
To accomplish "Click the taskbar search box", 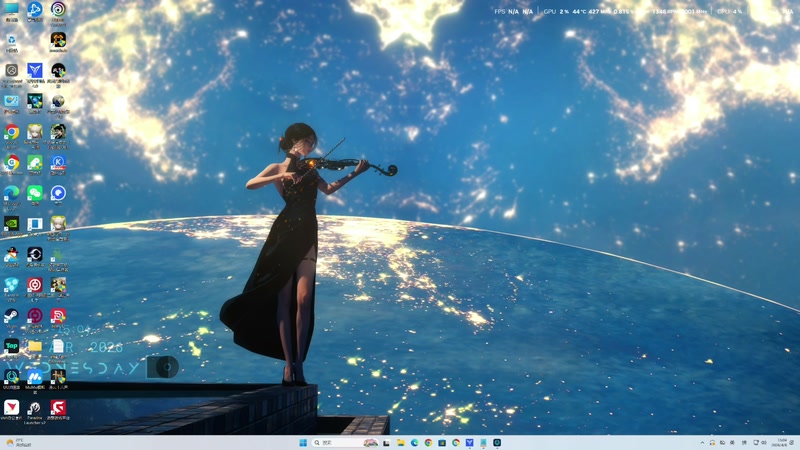I will click(x=345, y=442).
